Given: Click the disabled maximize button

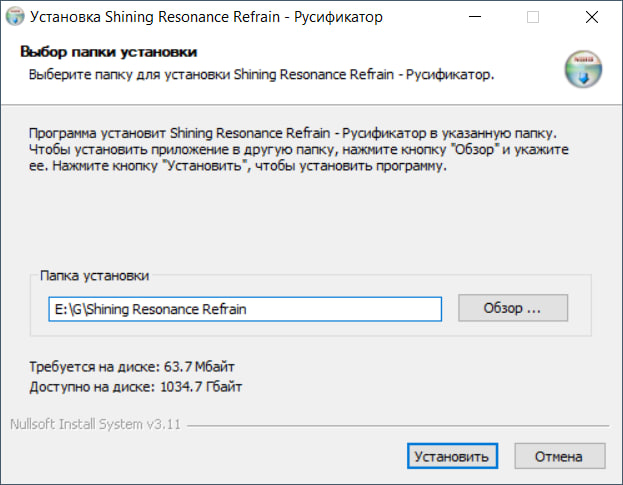Looking at the screenshot, I should click(x=532, y=17).
